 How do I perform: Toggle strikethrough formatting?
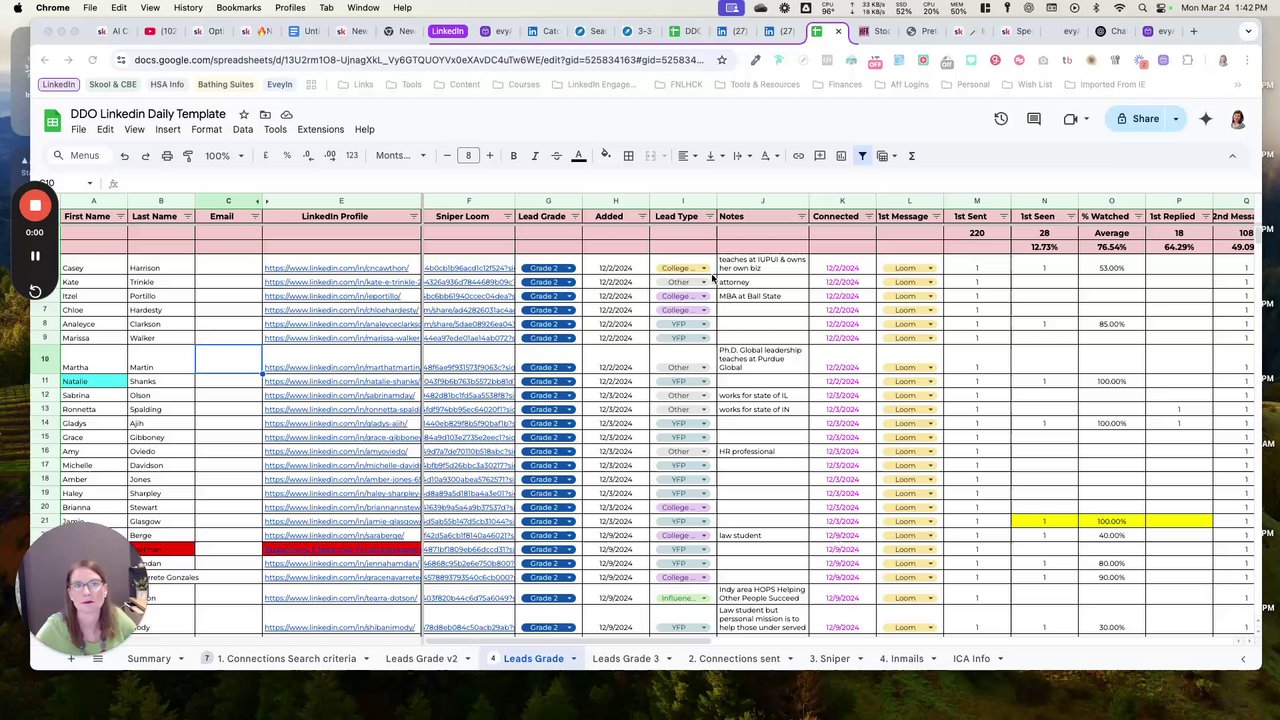coord(555,156)
